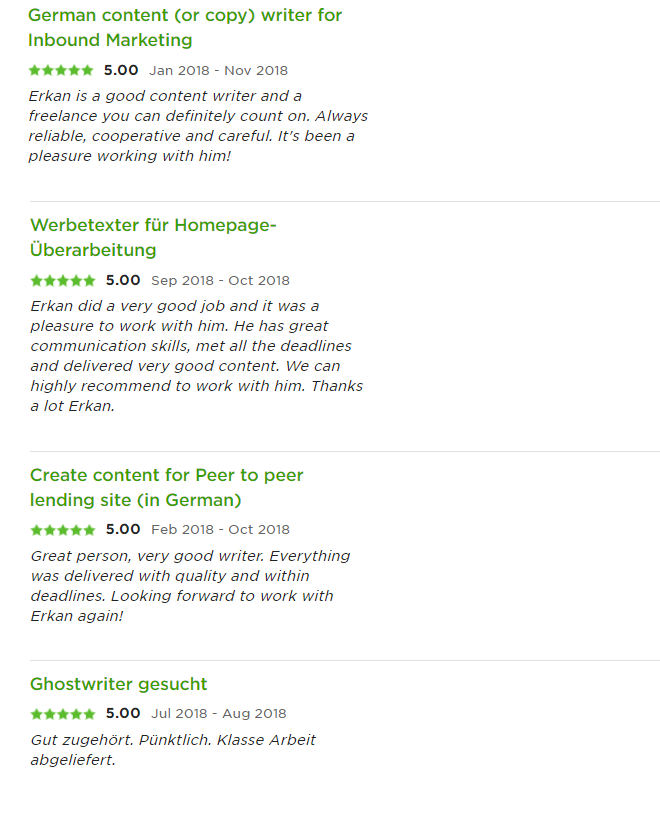Image resolution: width=660 pixels, height=834 pixels.
Task: Click date range 'Feb 2018 - Oct 2018'
Action: (x=220, y=530)
